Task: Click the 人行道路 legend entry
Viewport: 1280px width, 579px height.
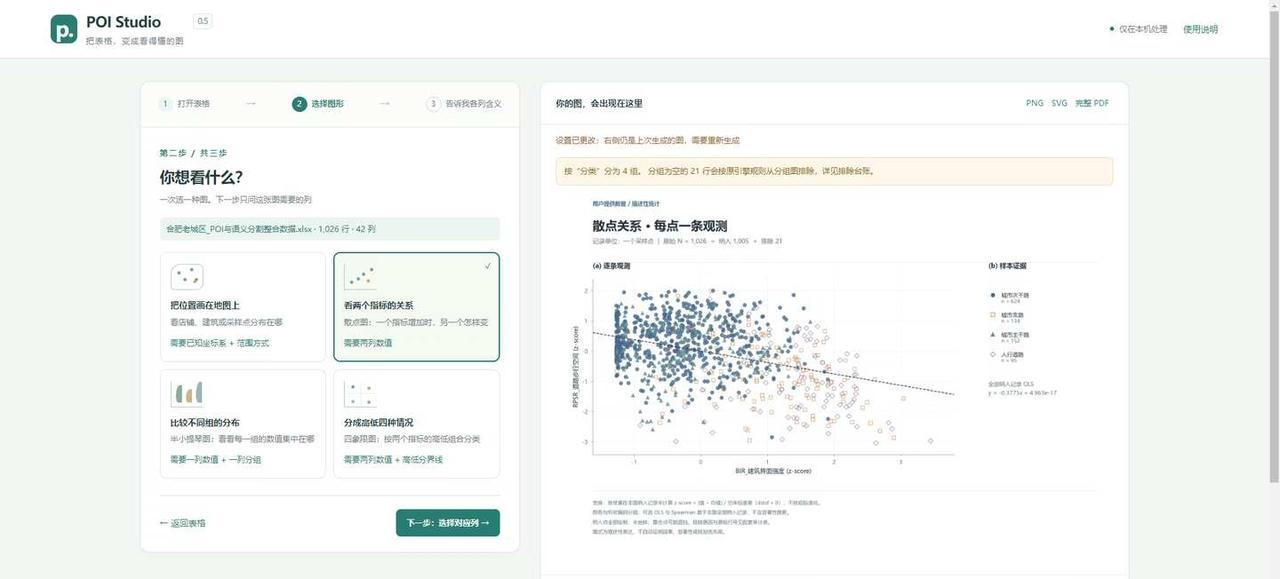Action: 1007,356
